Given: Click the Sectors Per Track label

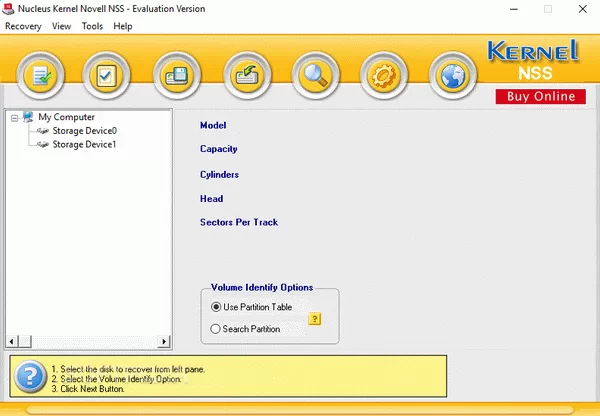Looking at the screenshot, I should pyautogui.click(x=239, y=222).
